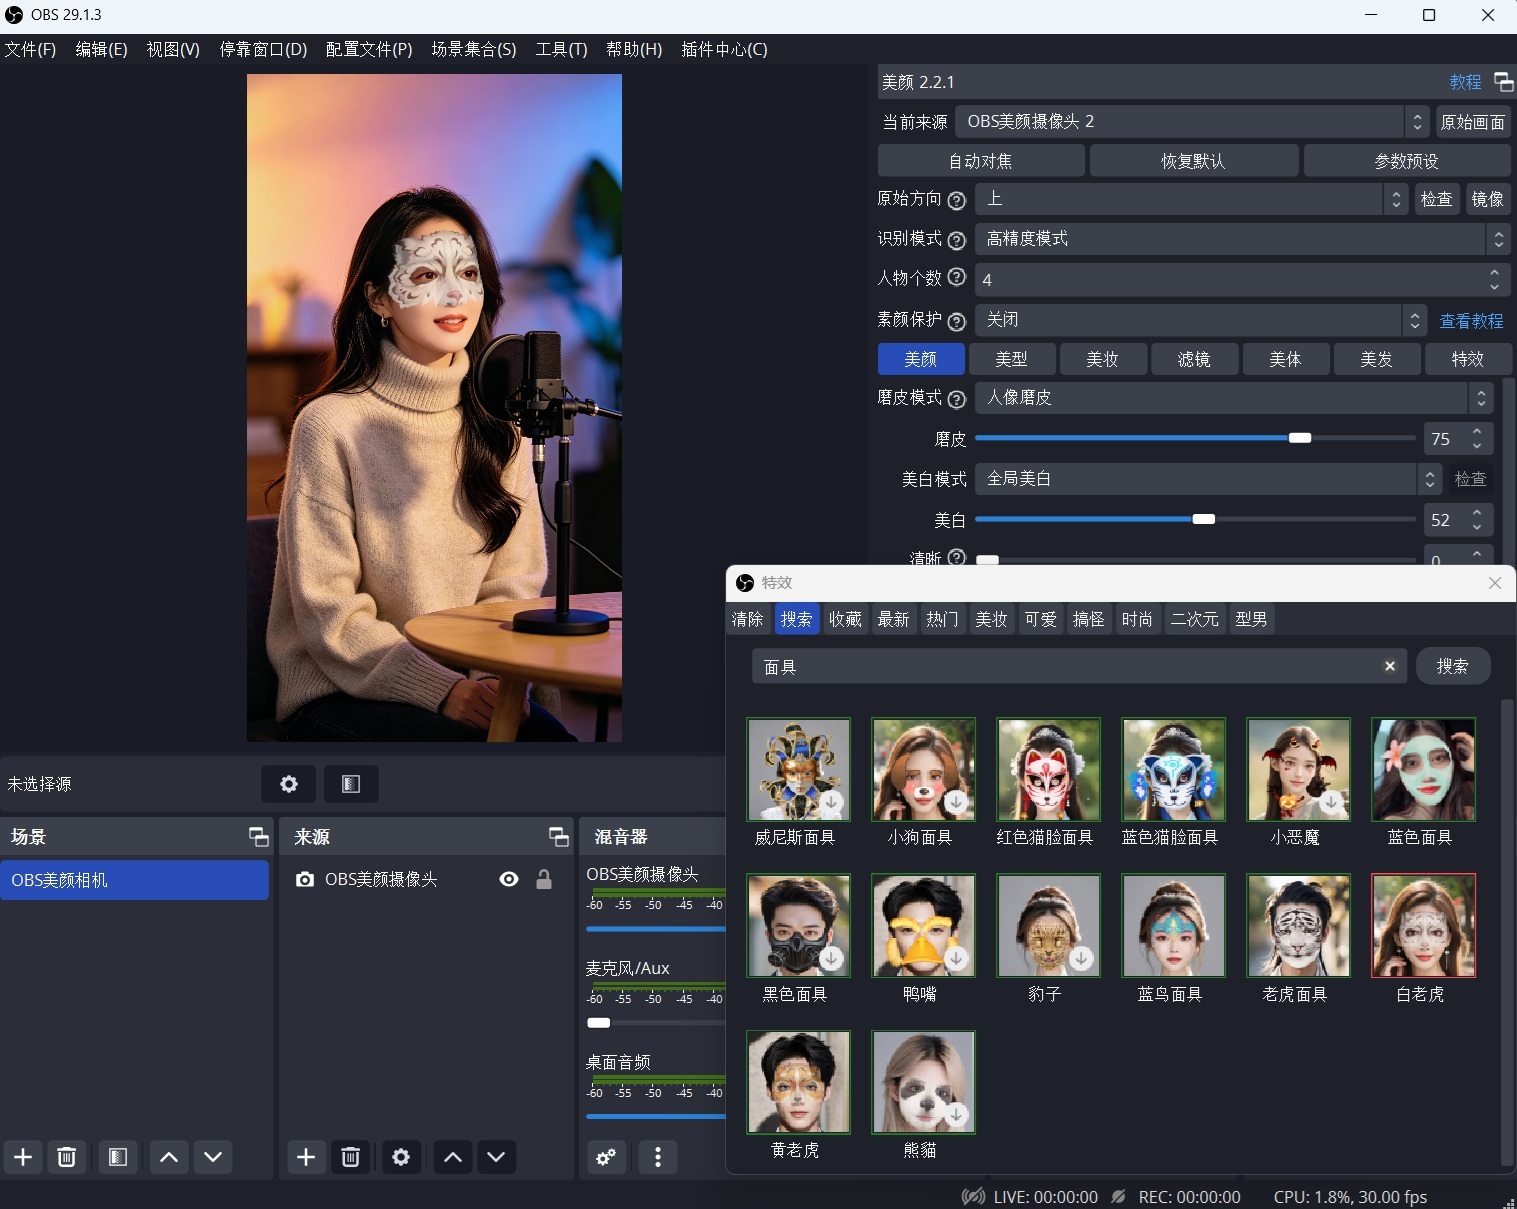Toggle 镜像 mirror button
The width and height of the screenshot is (1517, 1209).
[1487, 199]
